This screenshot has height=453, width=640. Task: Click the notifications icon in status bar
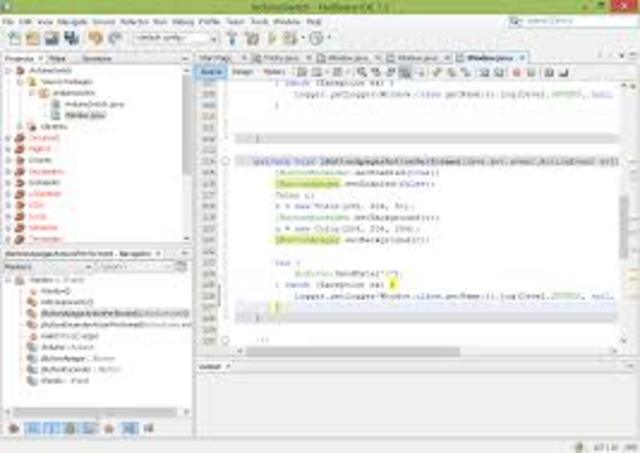[x=580, y=447]
